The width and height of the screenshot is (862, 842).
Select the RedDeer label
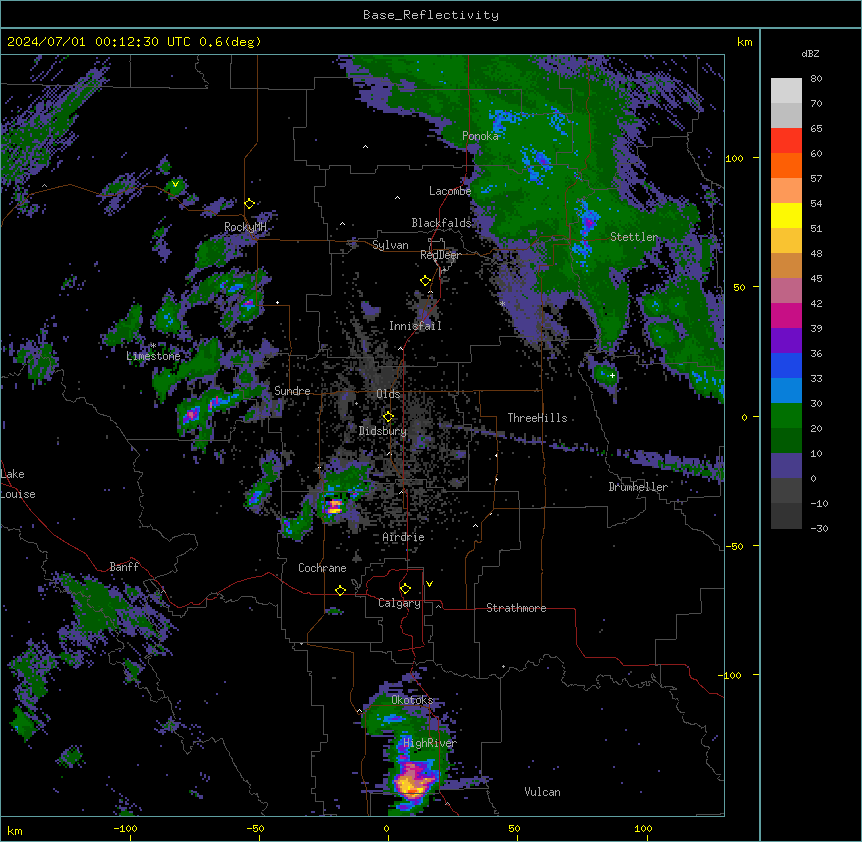(440, 255)
